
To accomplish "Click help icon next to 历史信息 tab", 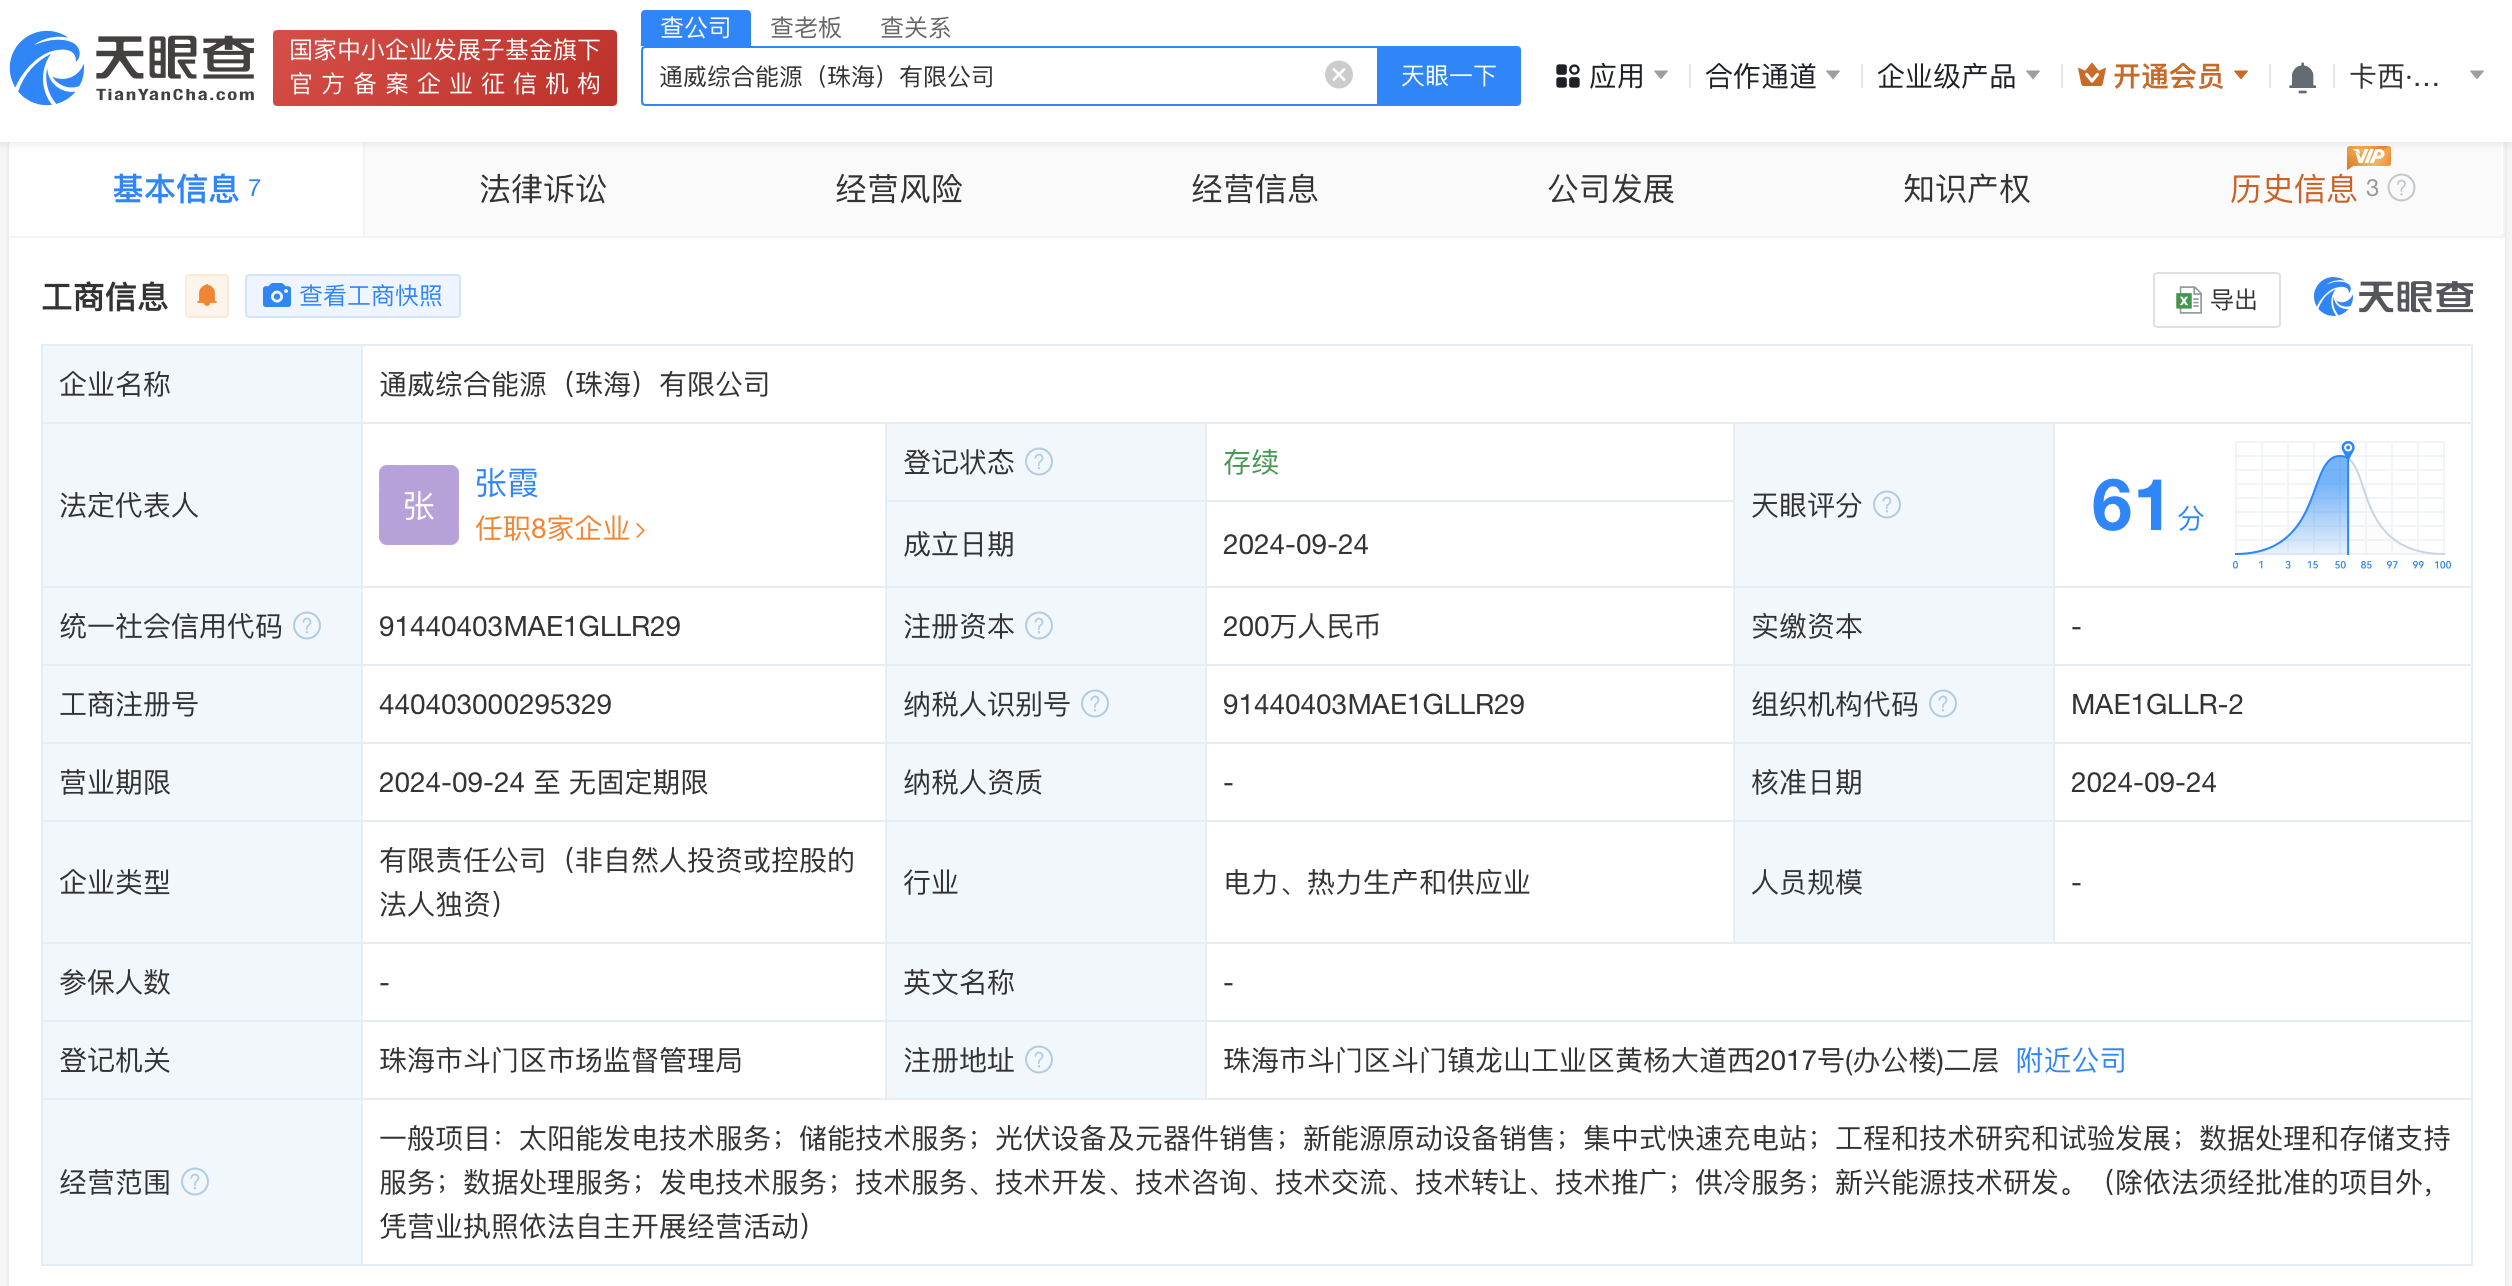I will click(x=2402, y=188).
